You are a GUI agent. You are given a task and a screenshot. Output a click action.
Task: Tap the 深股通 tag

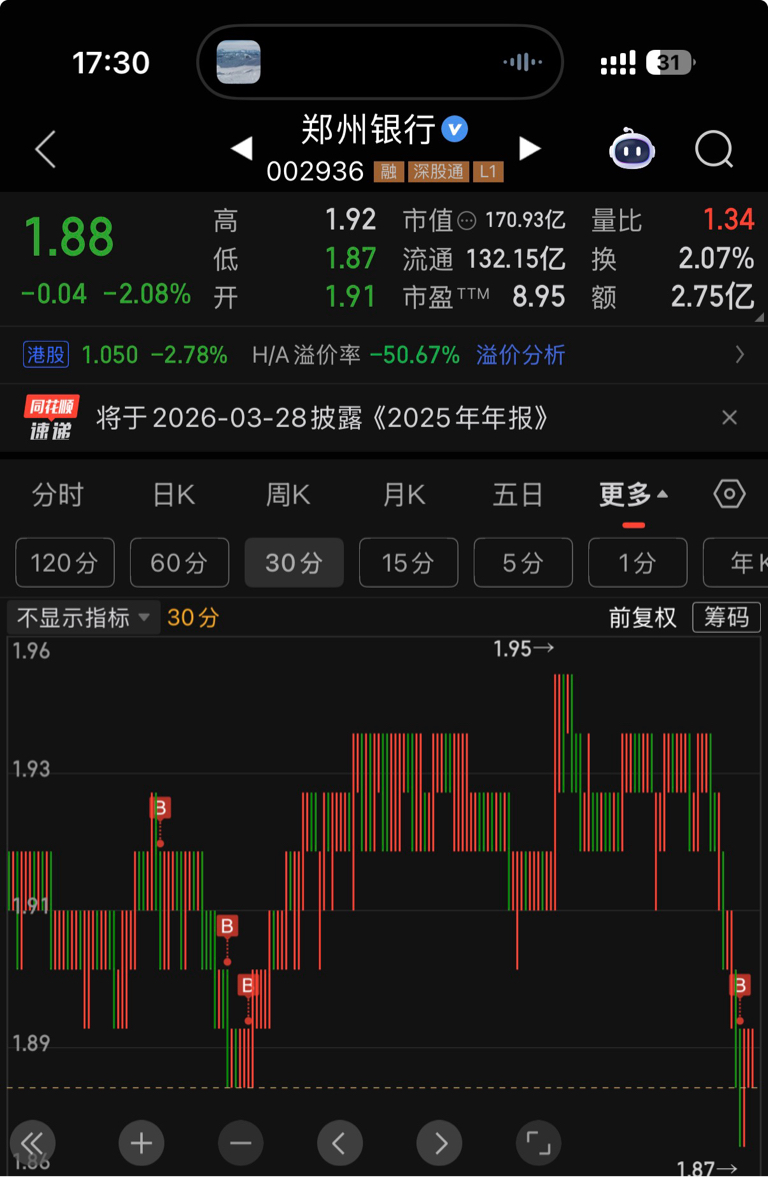click(438, 172)
